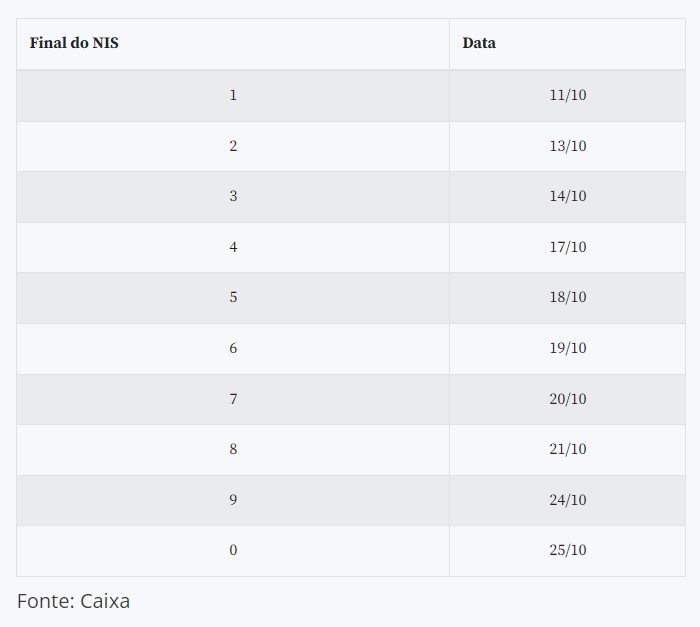
Task: Select the NIS ending 5 cell
Action: pyautogui.click(x=233, y=297)
